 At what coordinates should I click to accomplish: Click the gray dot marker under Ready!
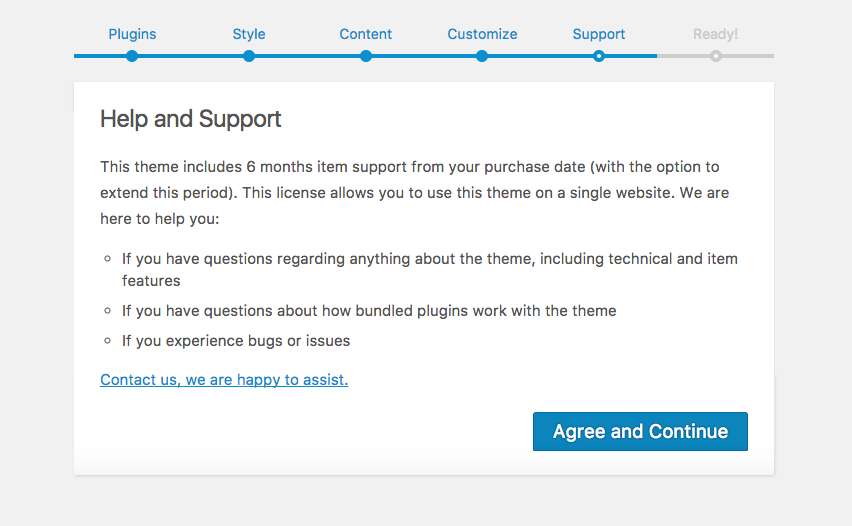click(x=716, y=56)
